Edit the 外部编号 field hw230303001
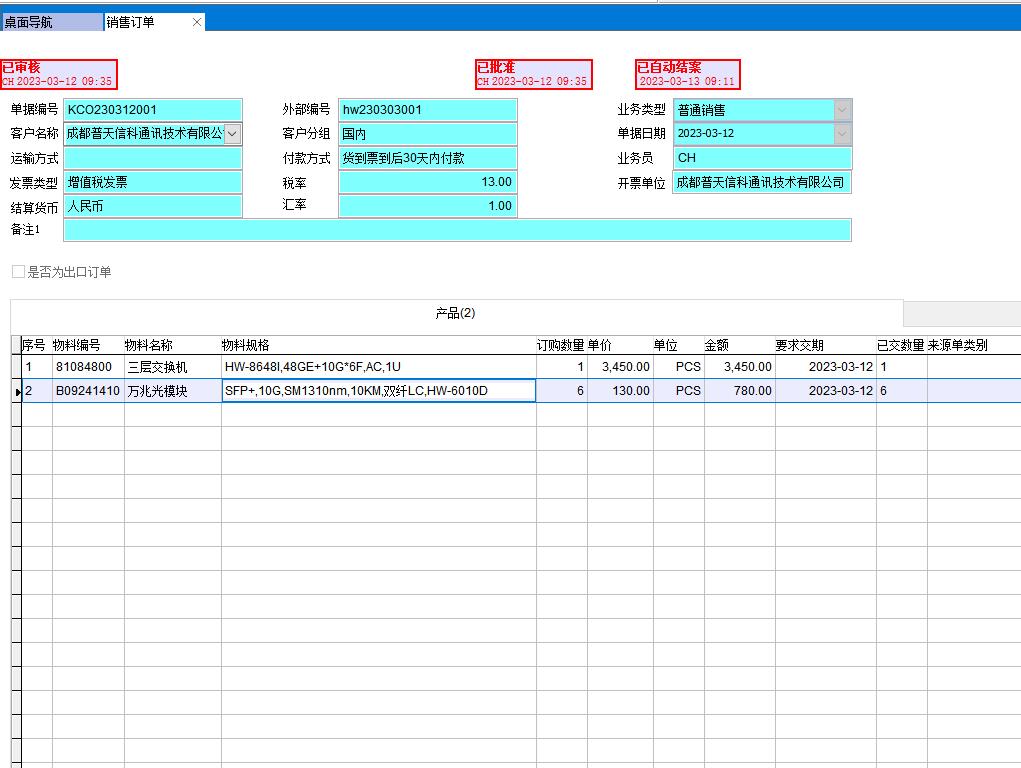Viewport: 1021px width, 768px height. [427, 109]
